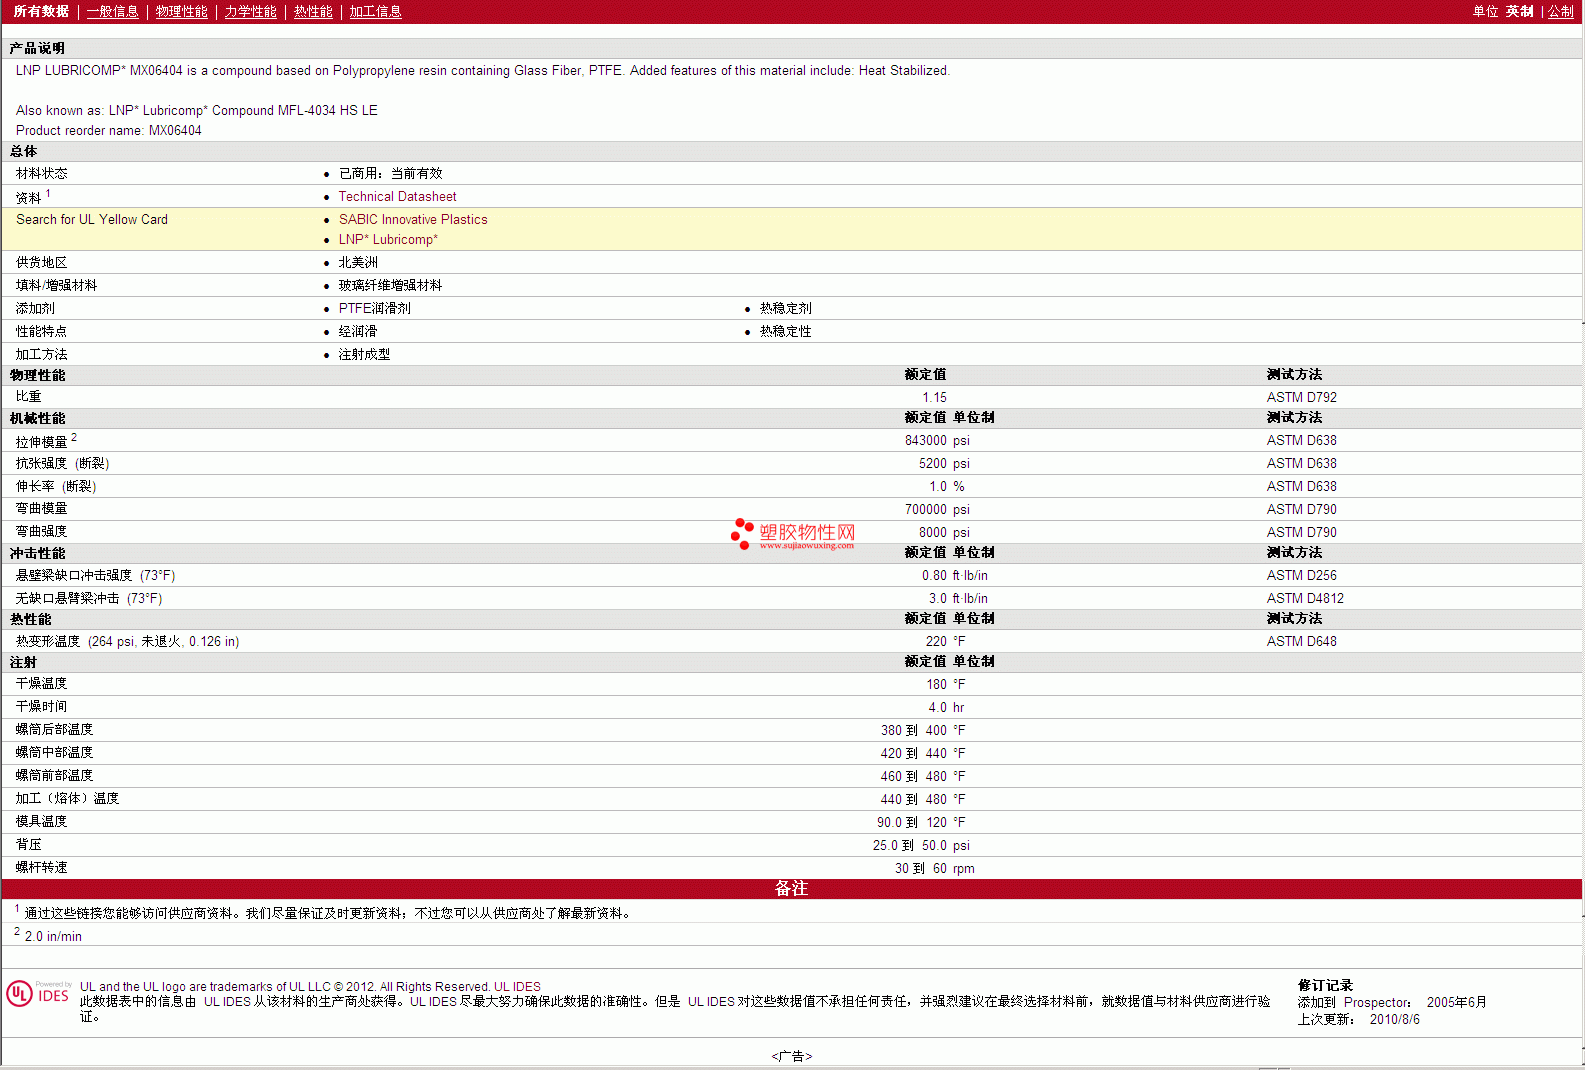Click the 背压 25.0 到 50.0 psi value
The height and width of the screenshot is (1070, 1585).
(x=921, y=846)
